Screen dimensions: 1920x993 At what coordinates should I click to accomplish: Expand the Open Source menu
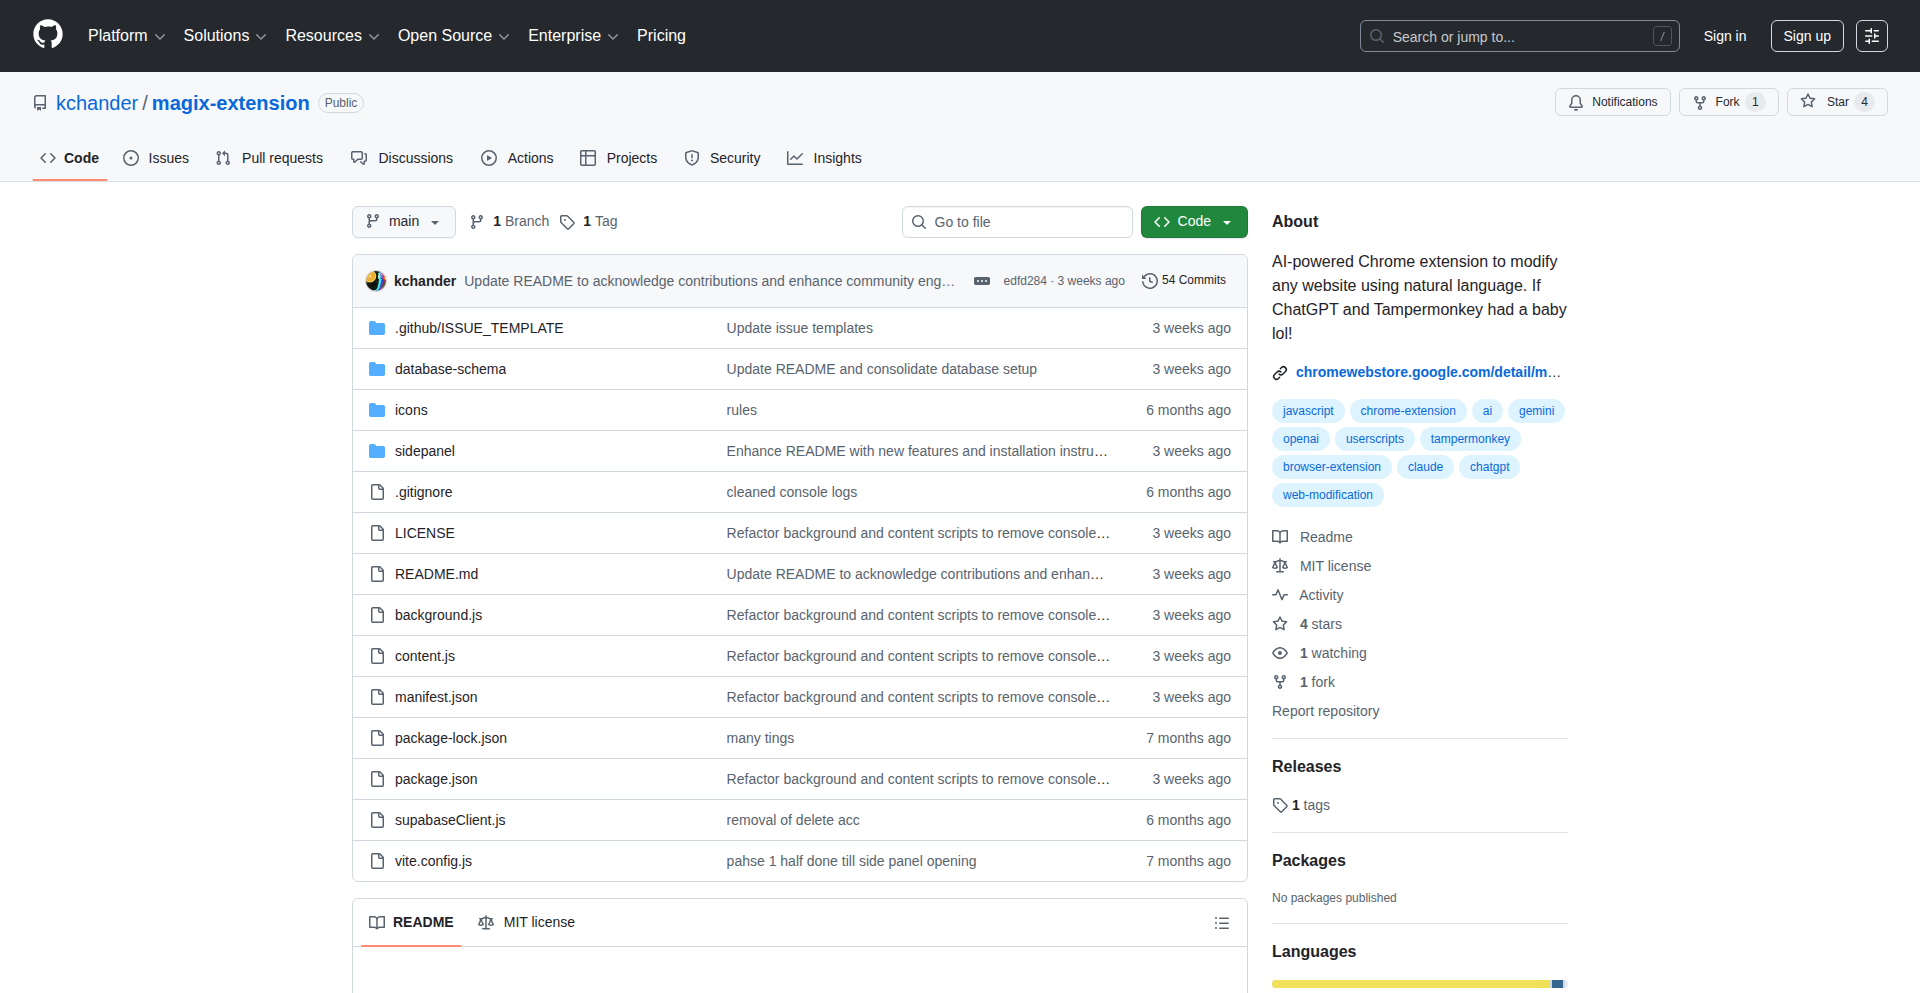[x=453, y=36]
